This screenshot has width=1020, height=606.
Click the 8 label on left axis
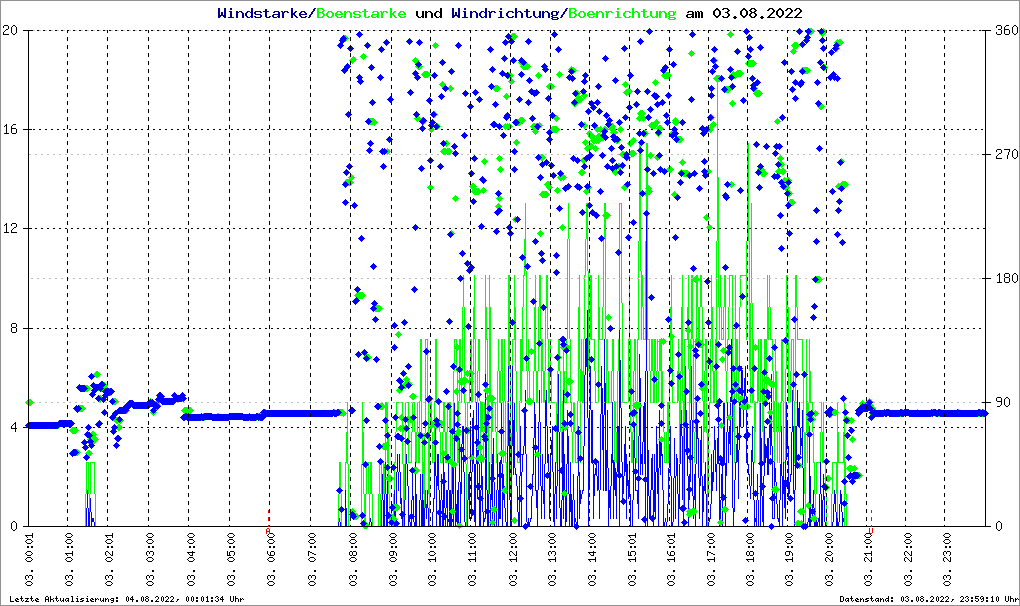(16, 328)
